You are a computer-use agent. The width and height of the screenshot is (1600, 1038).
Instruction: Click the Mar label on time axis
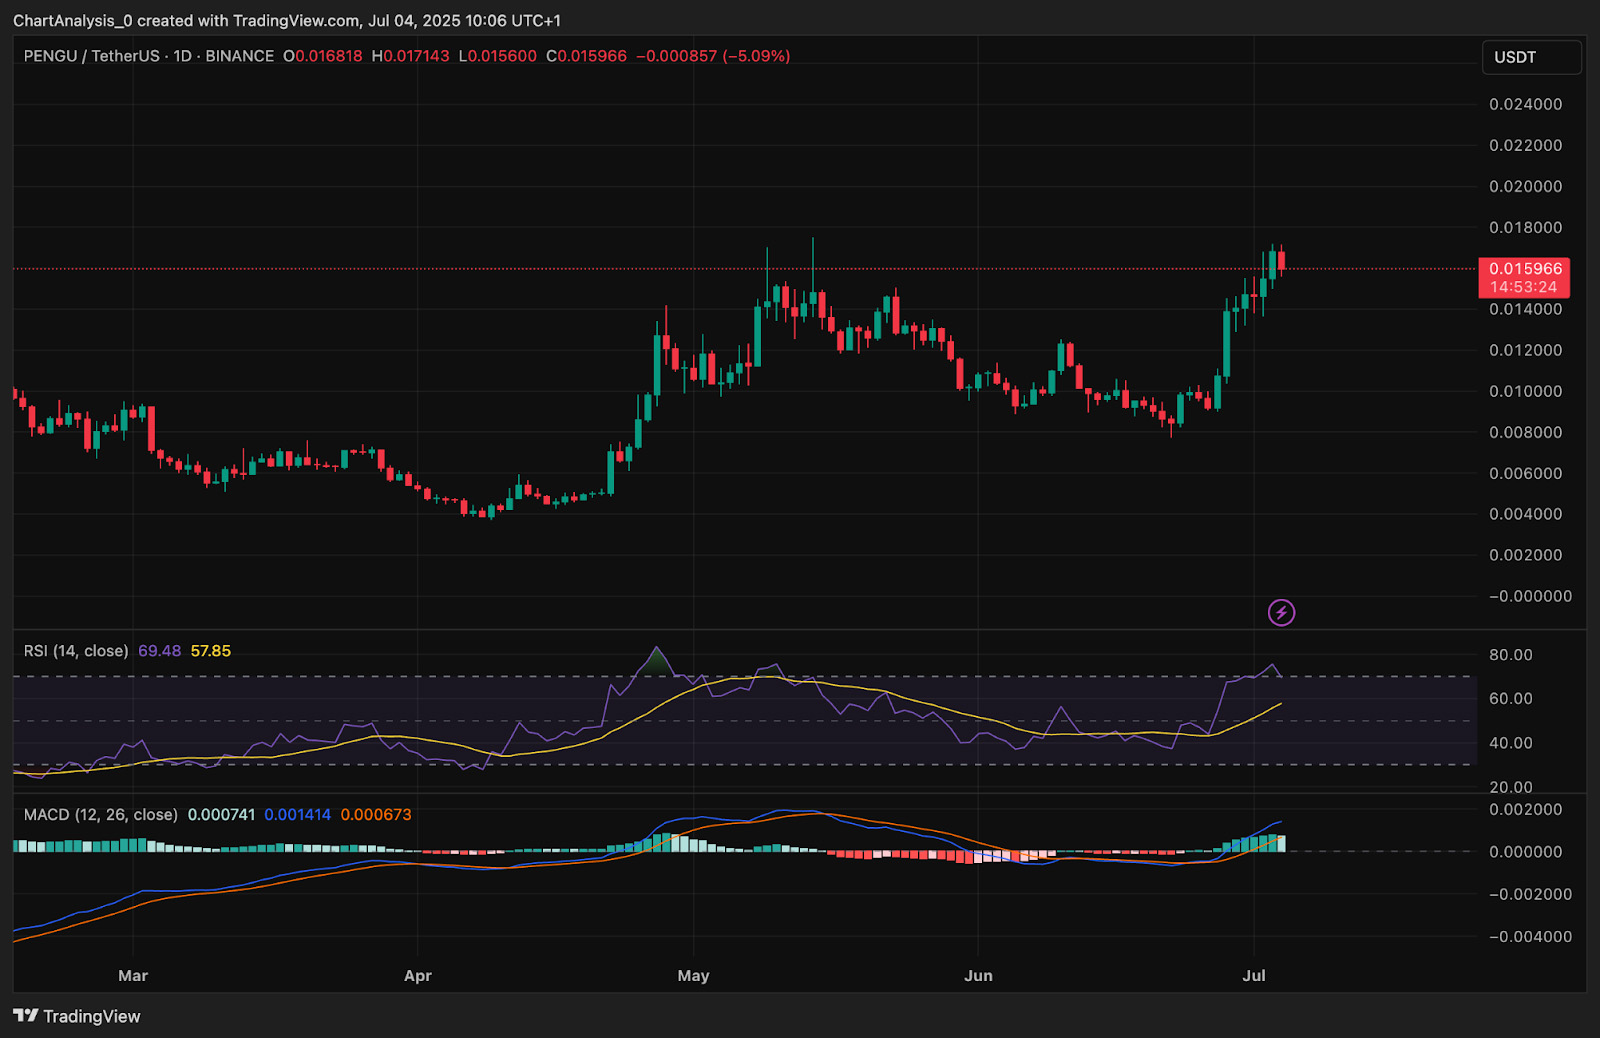133,976
